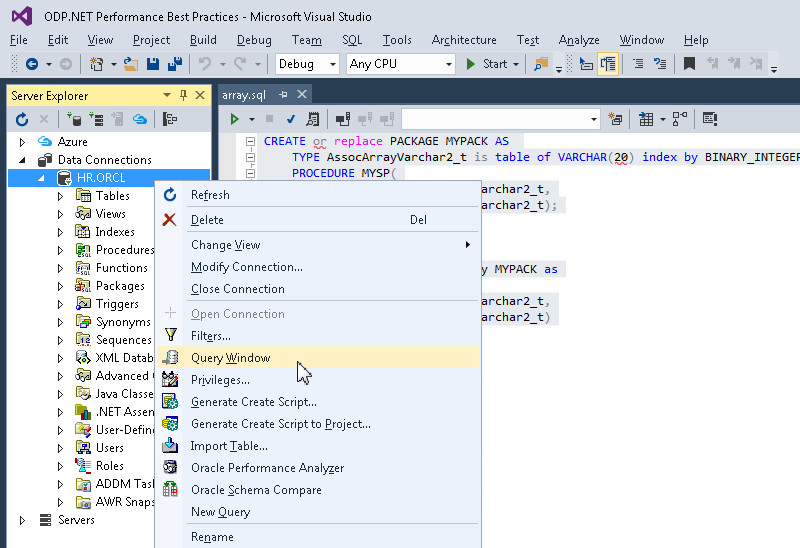The image size is (800, 548).
Task: Pin the array.sql tab
Action: pyautogui.click(x=283, y=94)
